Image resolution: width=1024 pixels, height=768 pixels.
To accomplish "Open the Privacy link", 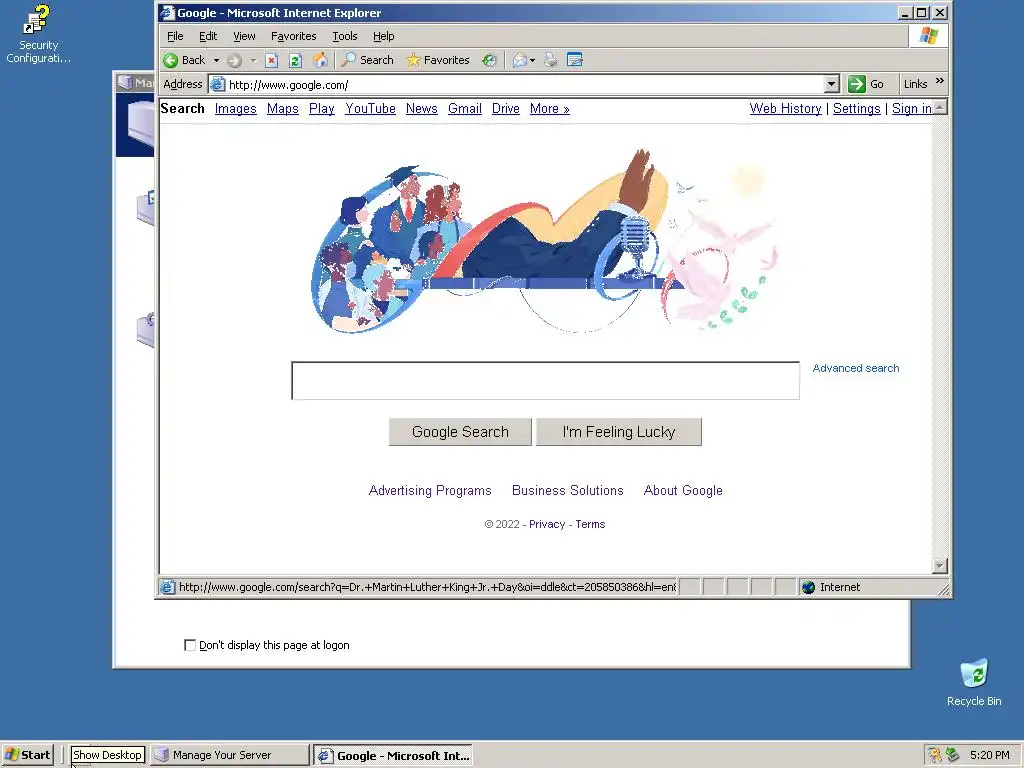I will click(547, 524).
